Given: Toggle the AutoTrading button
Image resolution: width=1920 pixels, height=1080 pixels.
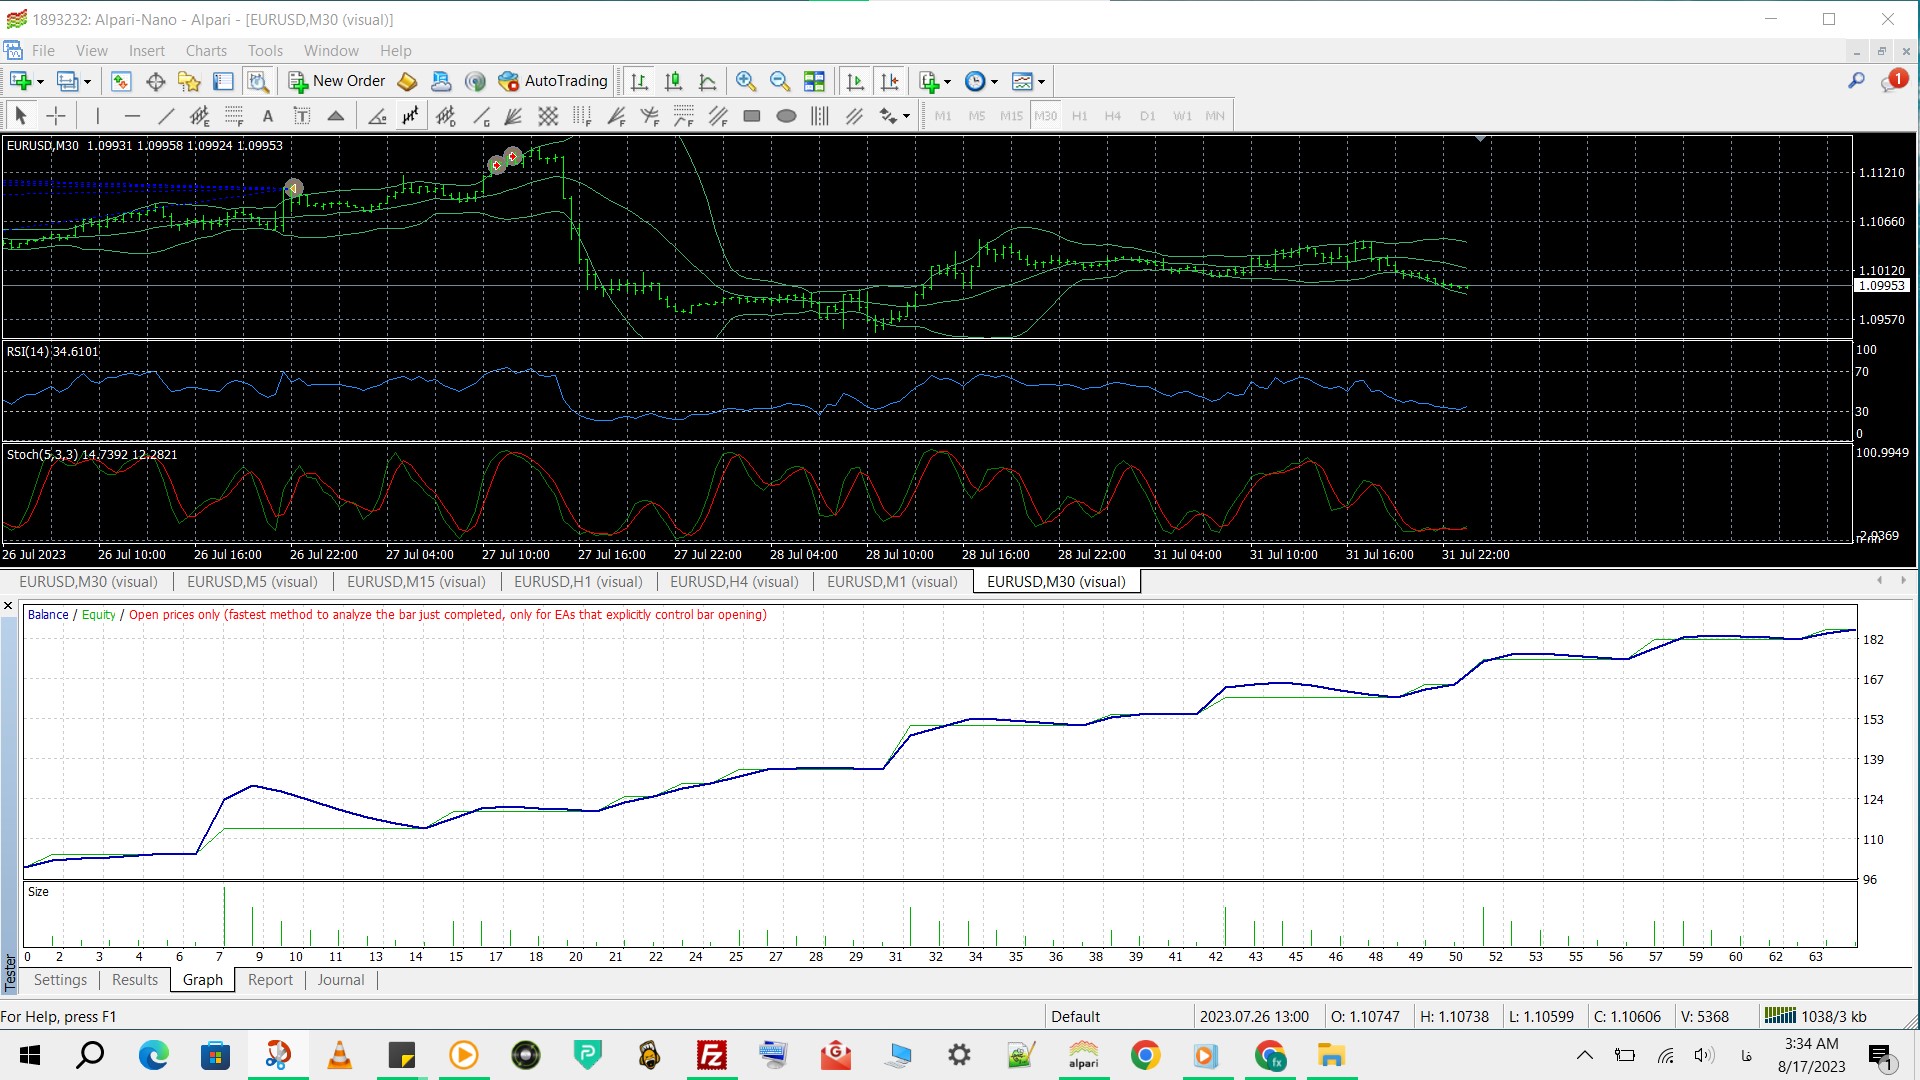Looking at the screenshot, I should pyautogui.click(x=553, y=81).
